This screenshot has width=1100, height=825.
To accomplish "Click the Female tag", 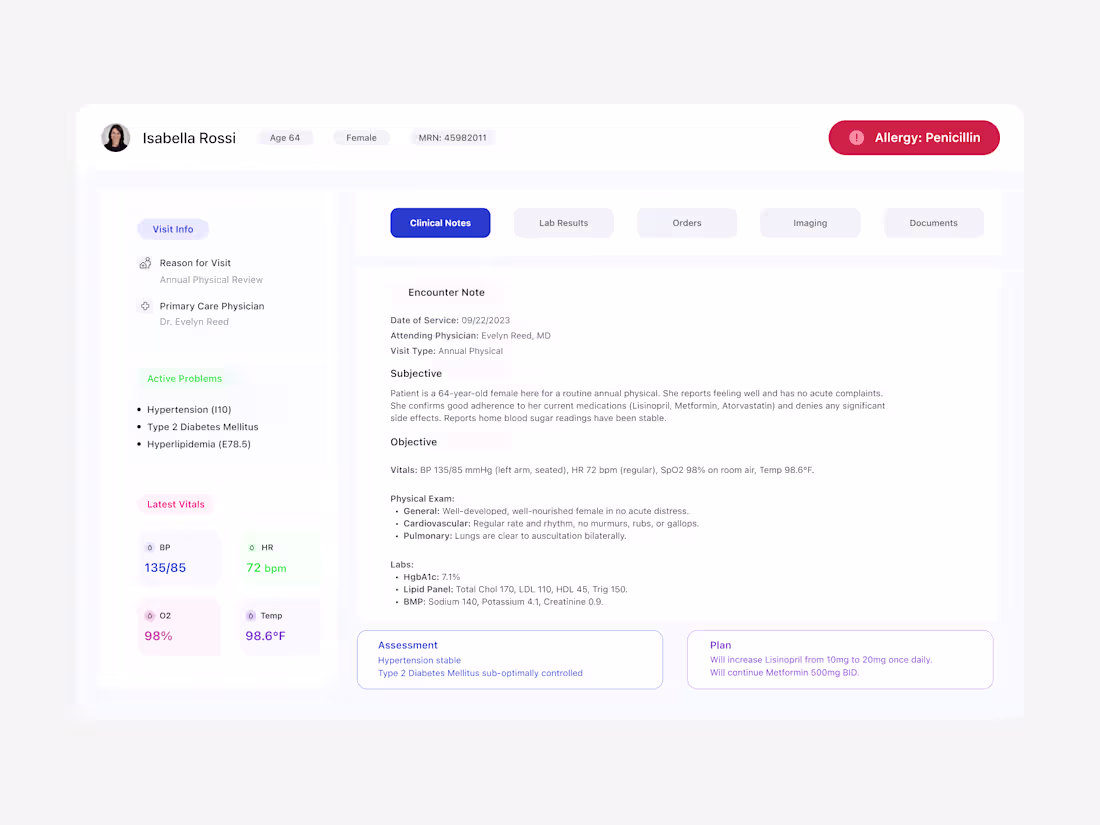I will point(361,138).
